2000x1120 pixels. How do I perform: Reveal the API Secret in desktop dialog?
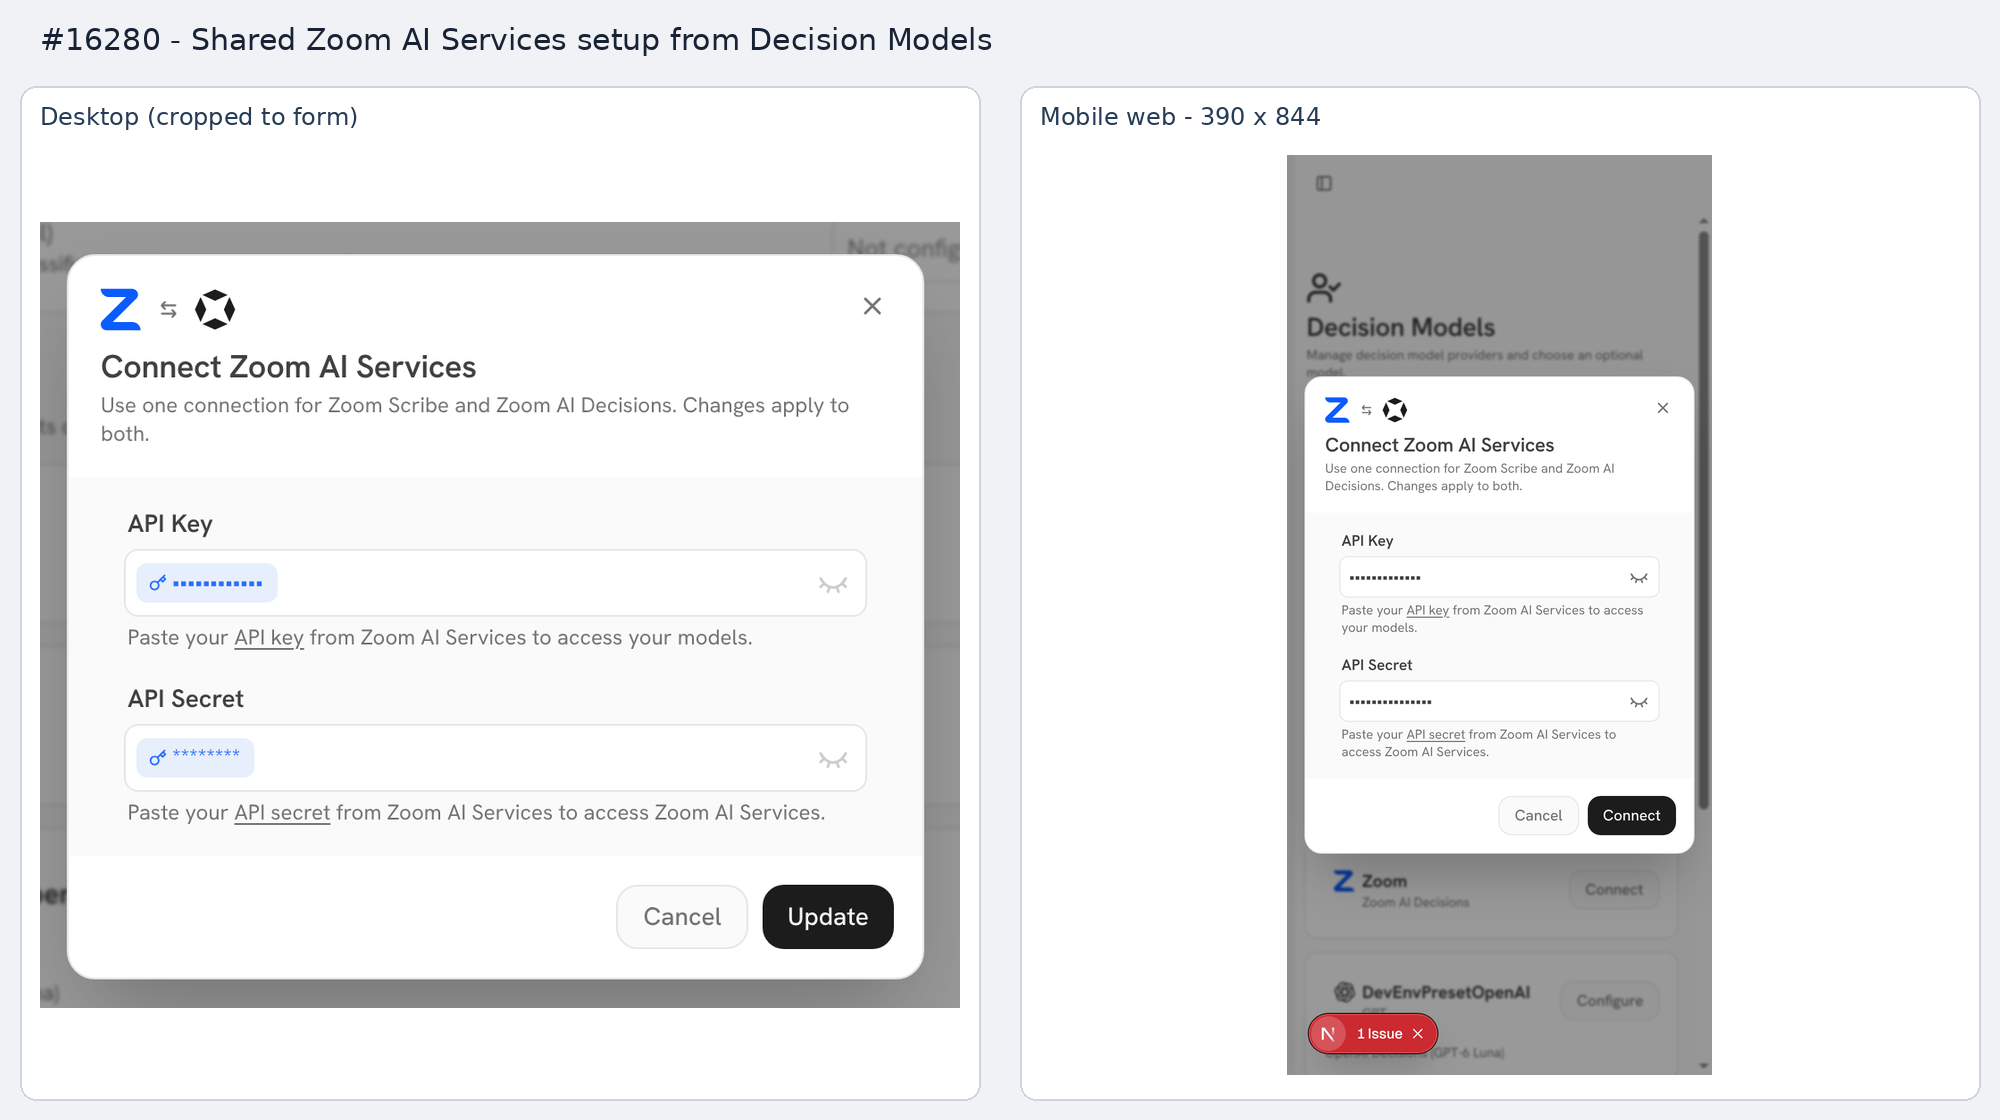click(833, 759)
